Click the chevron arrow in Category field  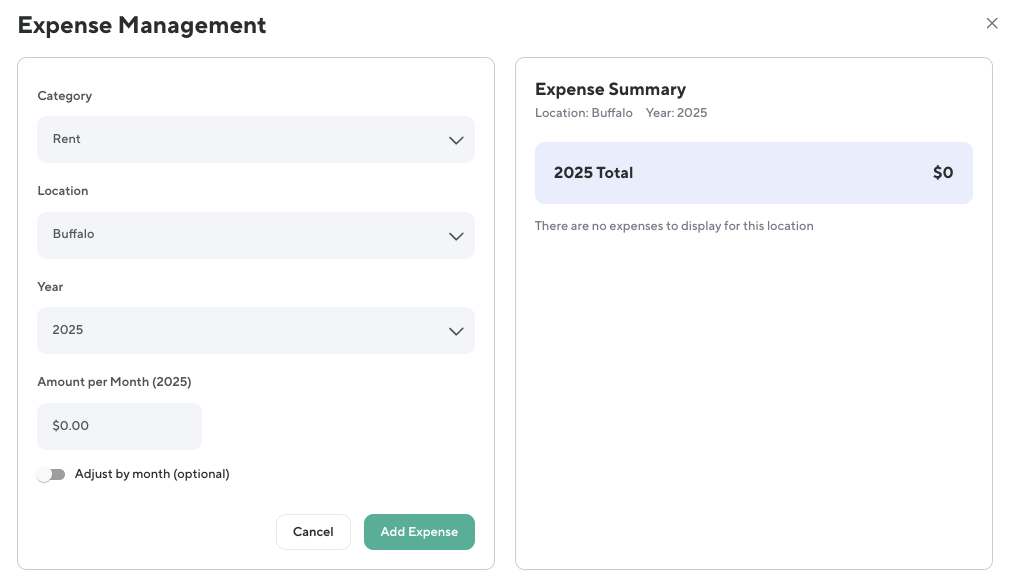[x=456, y=140]
